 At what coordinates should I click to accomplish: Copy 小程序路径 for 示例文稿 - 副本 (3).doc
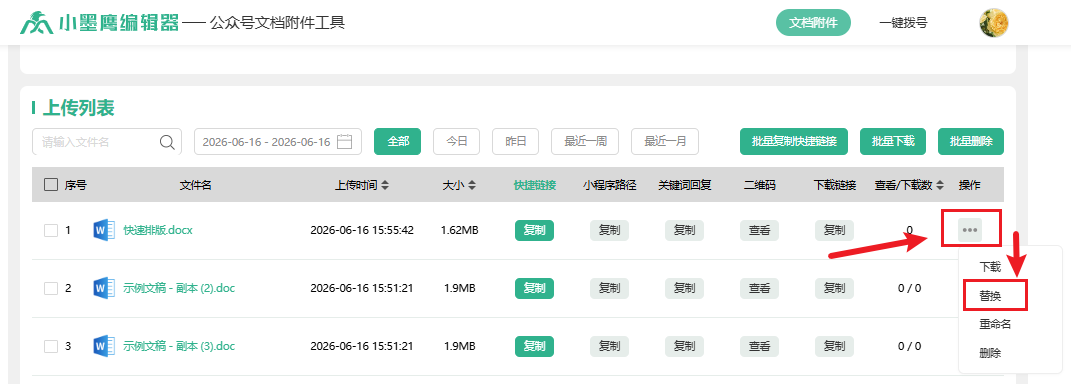point(609,346)
